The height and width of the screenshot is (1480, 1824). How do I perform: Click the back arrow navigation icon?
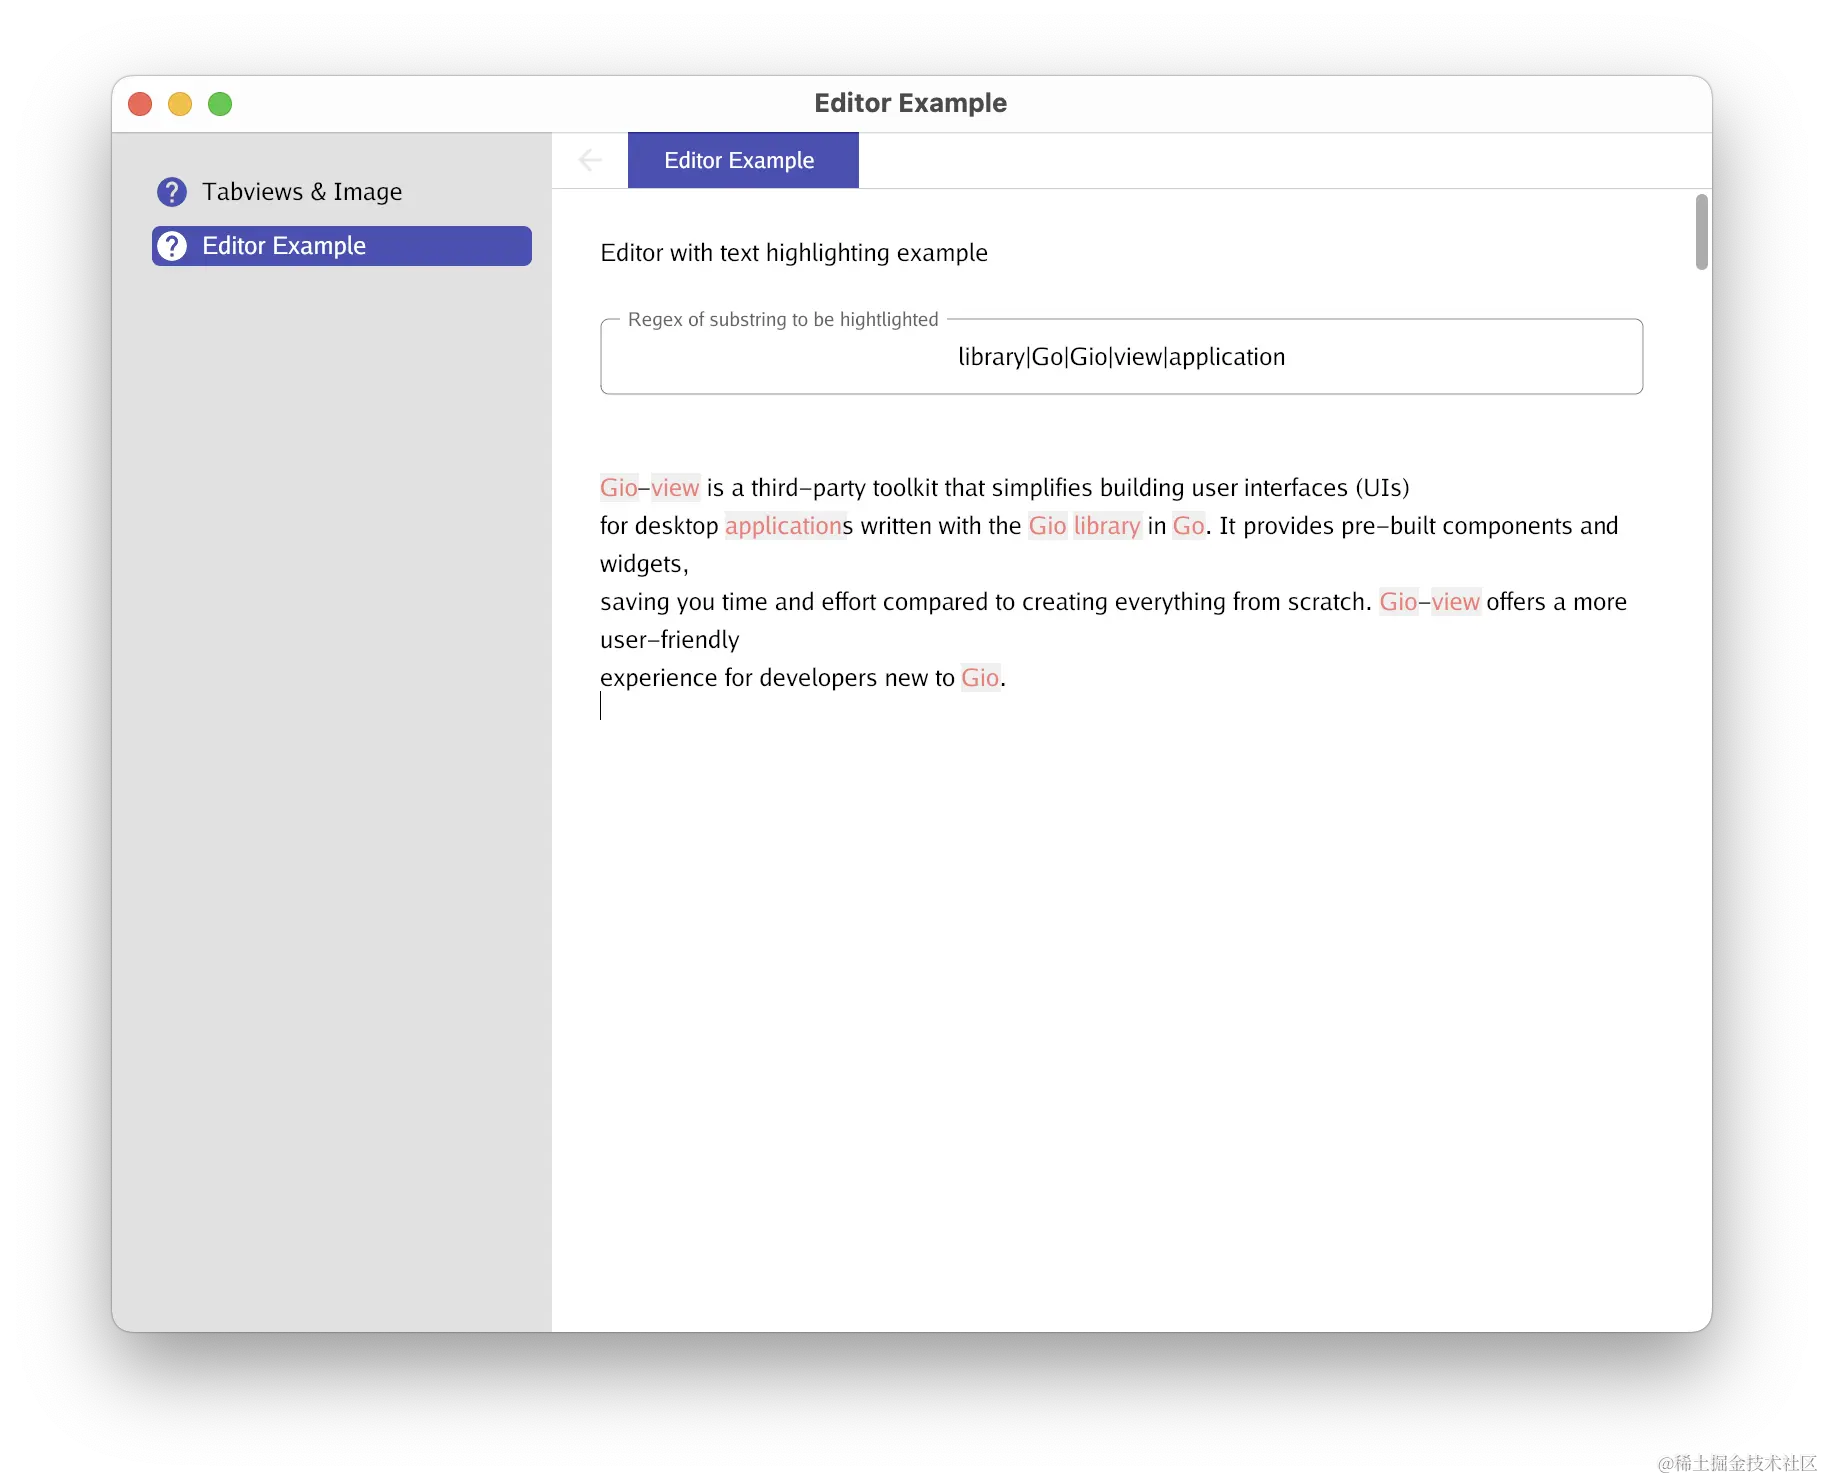pyautogui.click(x=590, y=160)
